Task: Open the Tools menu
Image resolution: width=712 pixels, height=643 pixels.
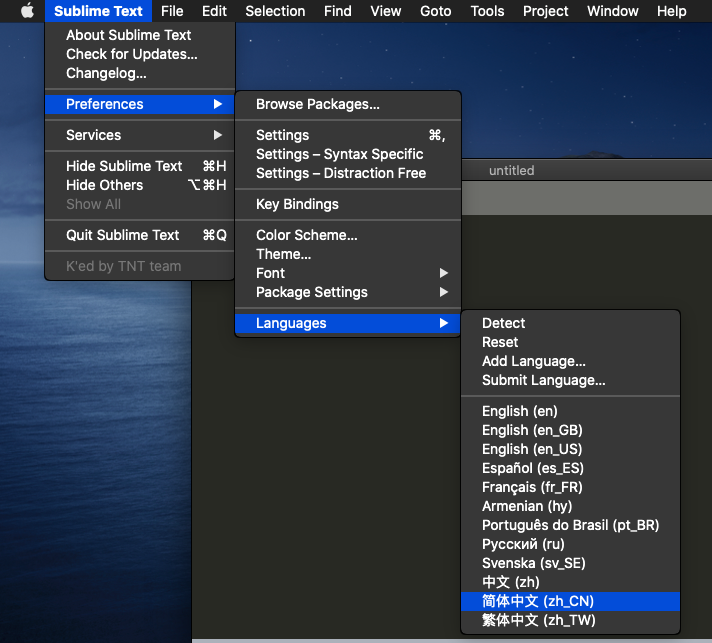Action: 487,10
